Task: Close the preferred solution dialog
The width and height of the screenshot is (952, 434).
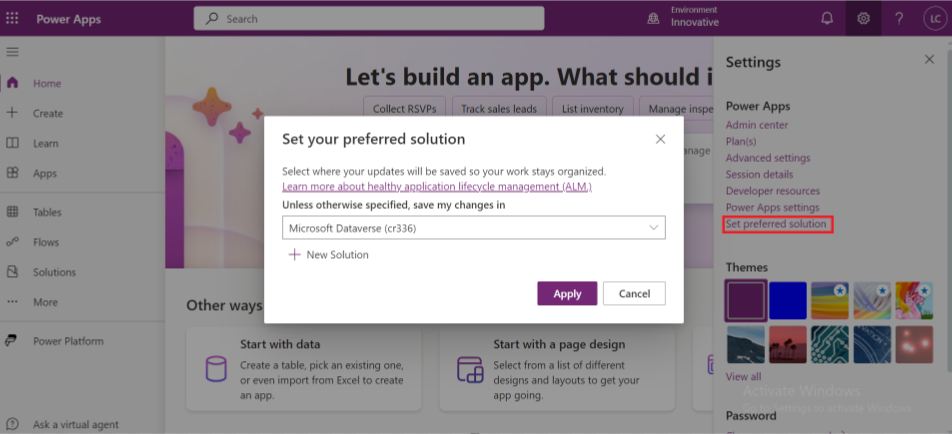Action: (660, 139)
